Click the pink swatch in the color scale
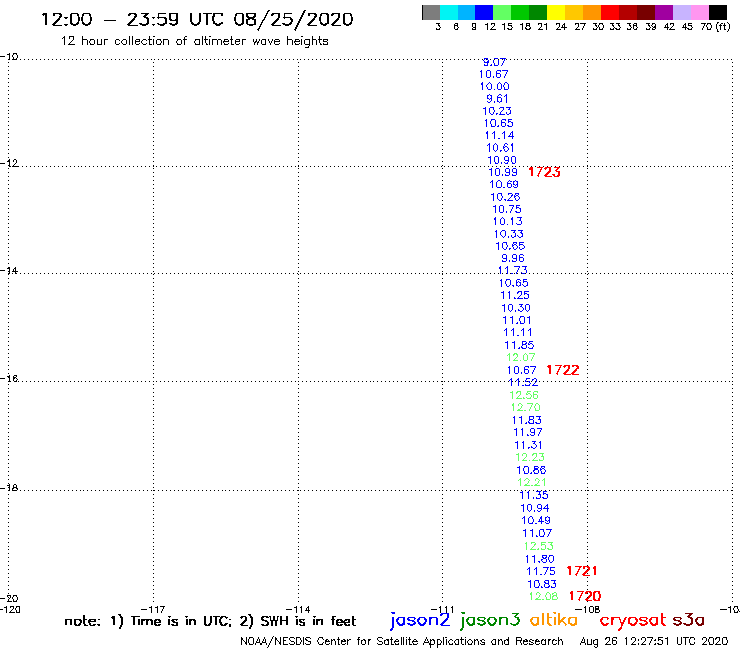The height and width of the screenshot is (650, 740). (x=700, y=13)
